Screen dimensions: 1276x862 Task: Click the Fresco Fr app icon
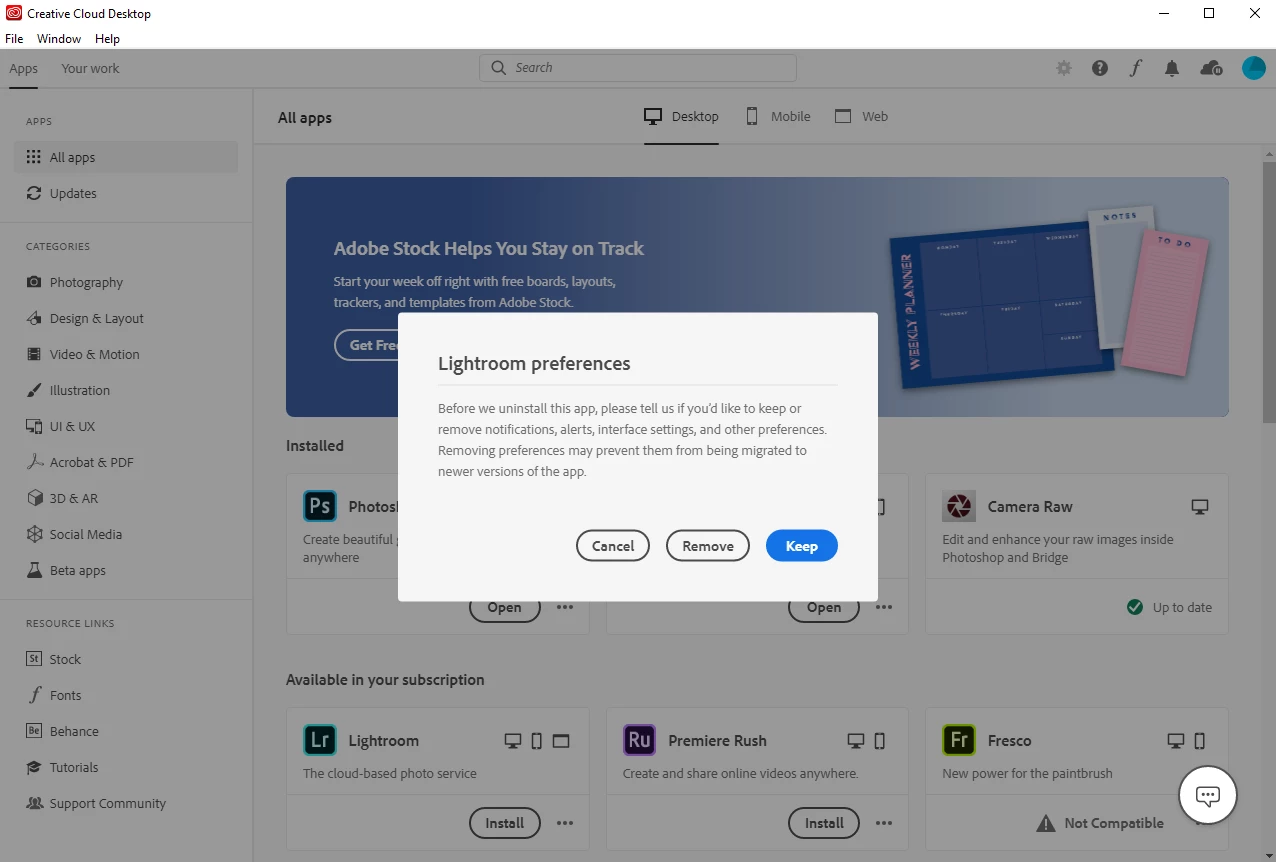click(x=959, y=740)
